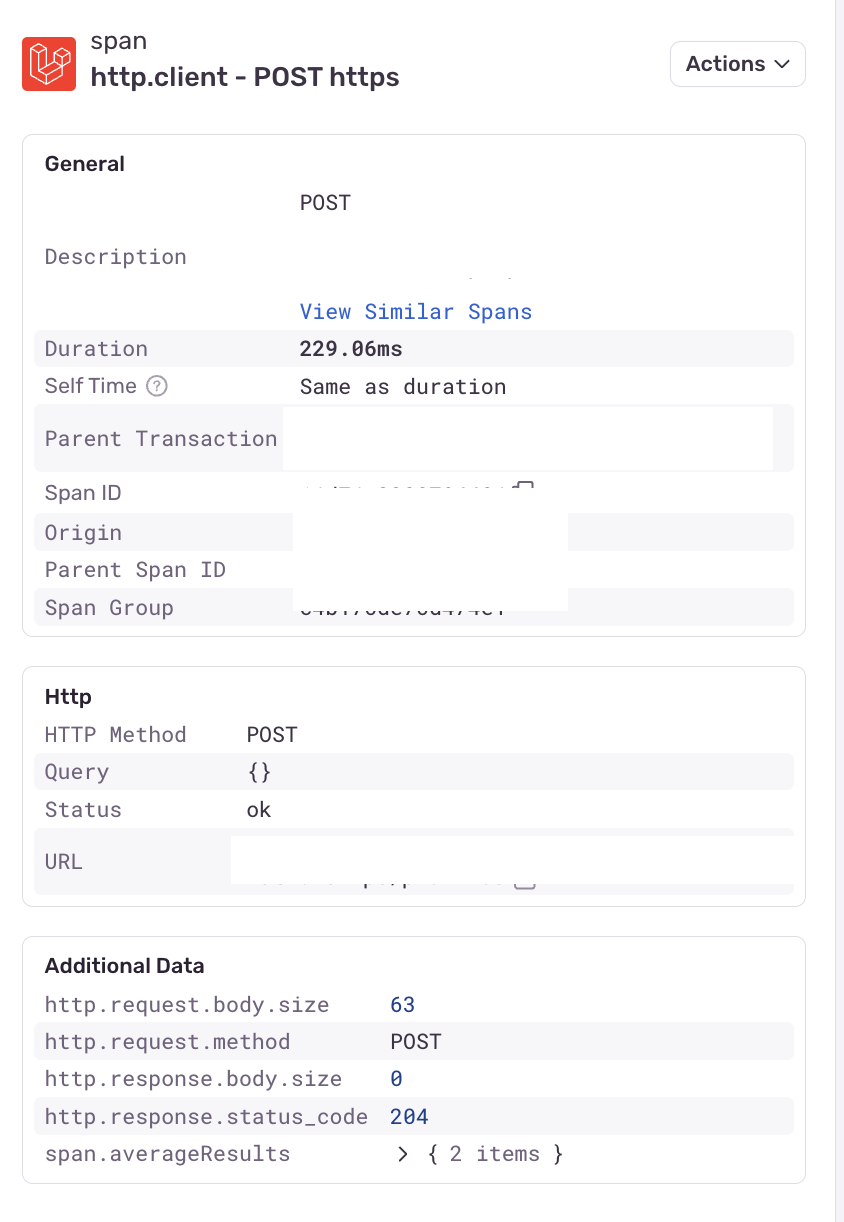Click the Self Time help question icon
The height and width of the screenshot is (1222, 844).
click(x=156, y=386)
